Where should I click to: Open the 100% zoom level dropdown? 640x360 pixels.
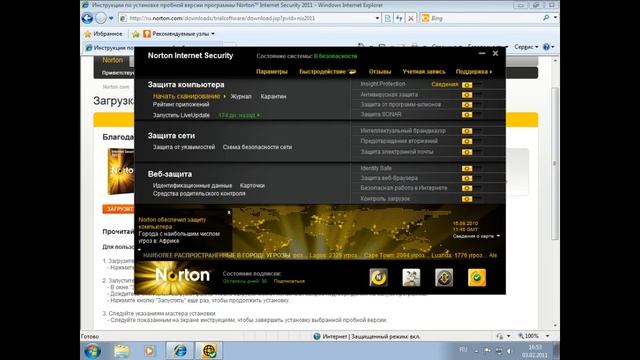point(547,336)
